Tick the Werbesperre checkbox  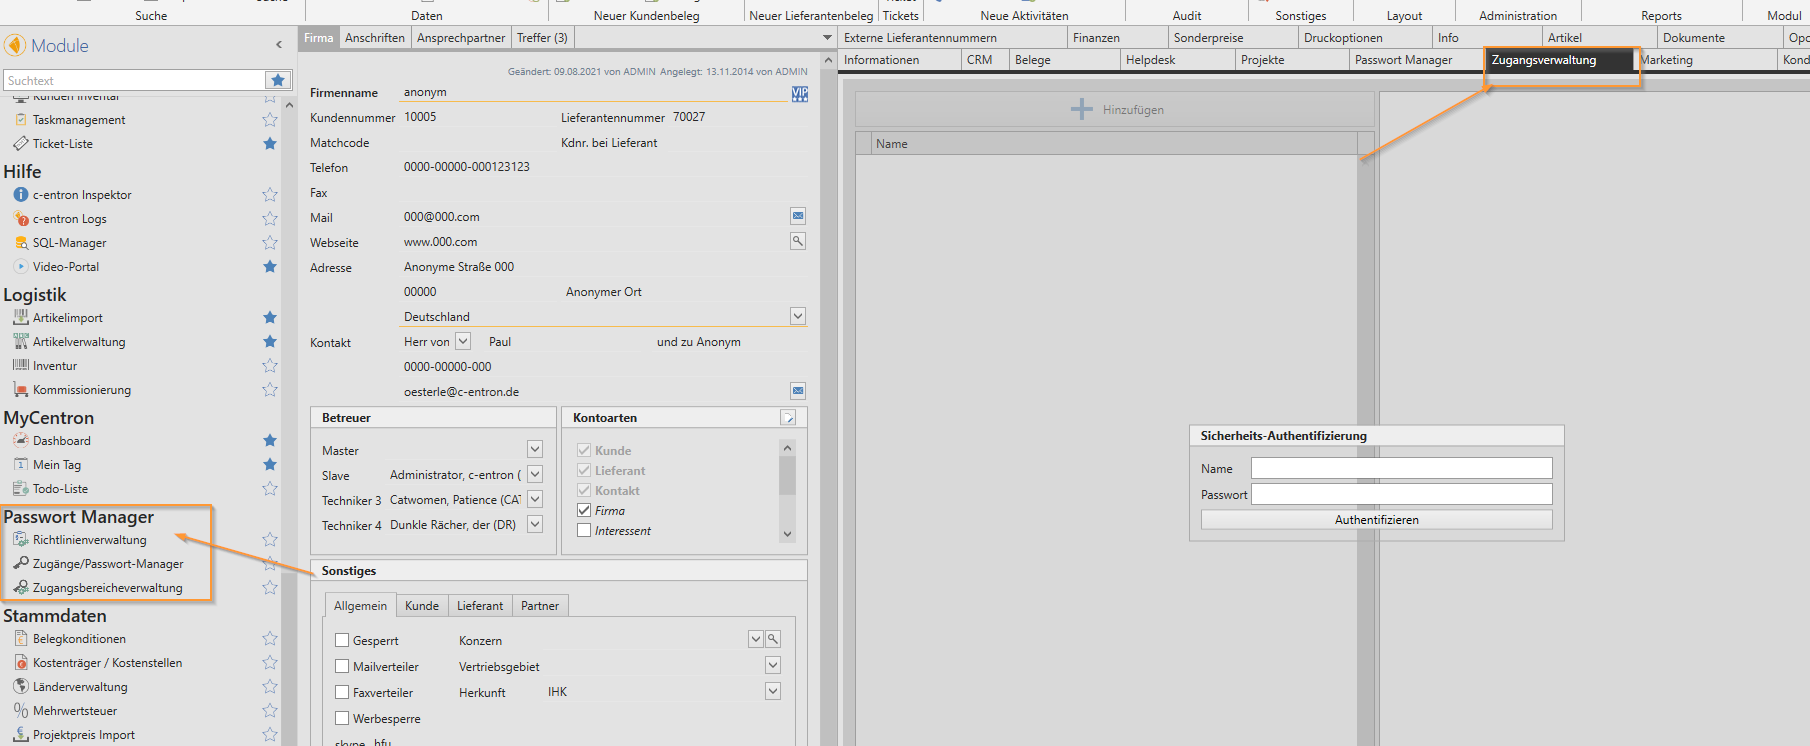(342, 718)
